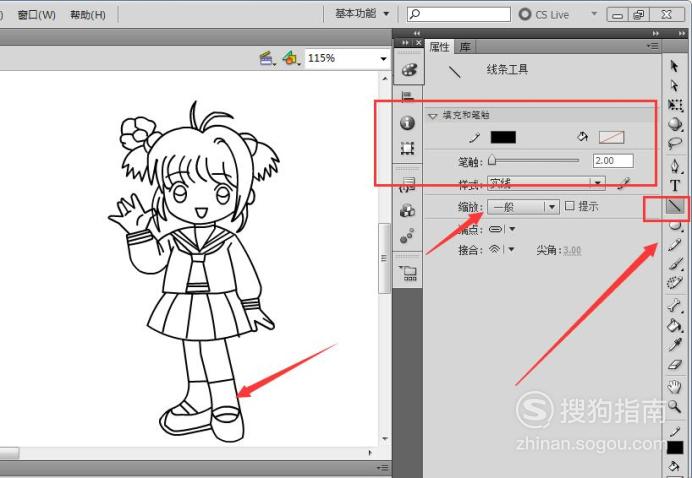Select the Text tool
The width and height of the screenshot is (692, 478).
[675, 185]
